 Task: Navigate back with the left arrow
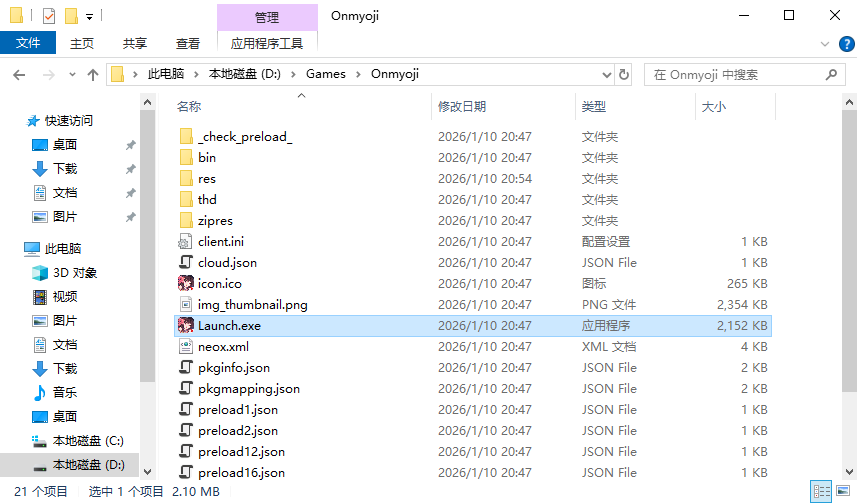click(19, 75)
